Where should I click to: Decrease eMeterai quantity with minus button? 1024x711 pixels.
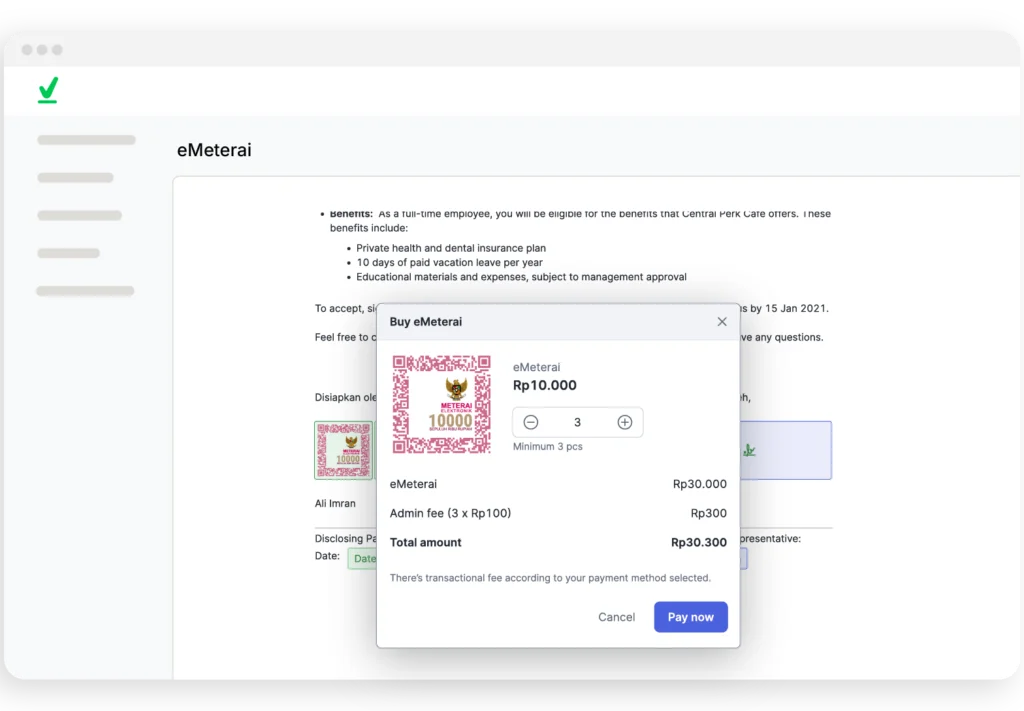coord(531,423)
